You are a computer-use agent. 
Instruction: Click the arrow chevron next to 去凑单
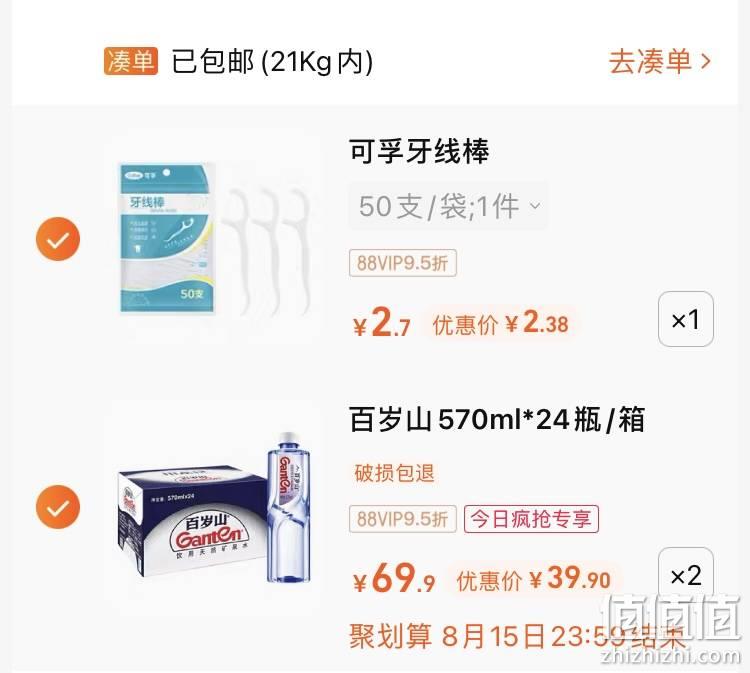tap(706, 62)
